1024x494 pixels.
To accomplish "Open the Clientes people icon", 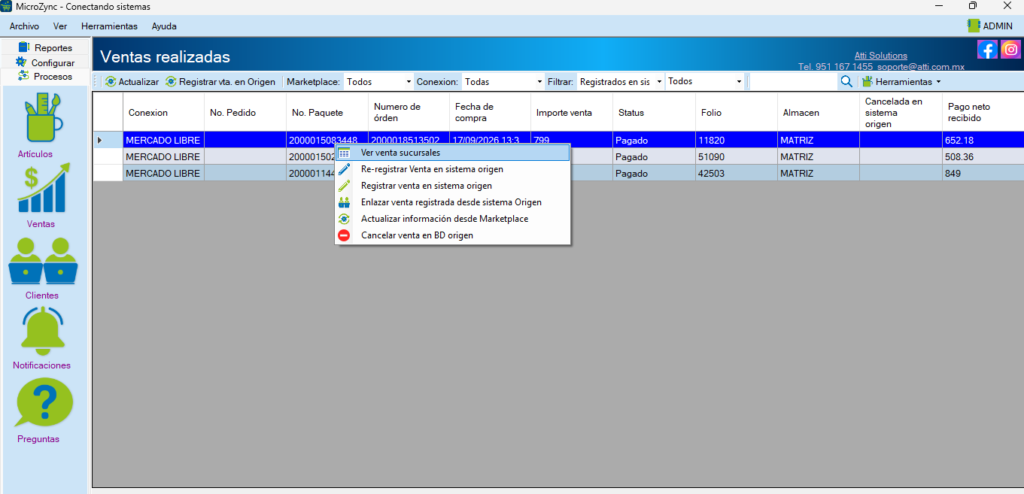I will [x=42, y=261].
